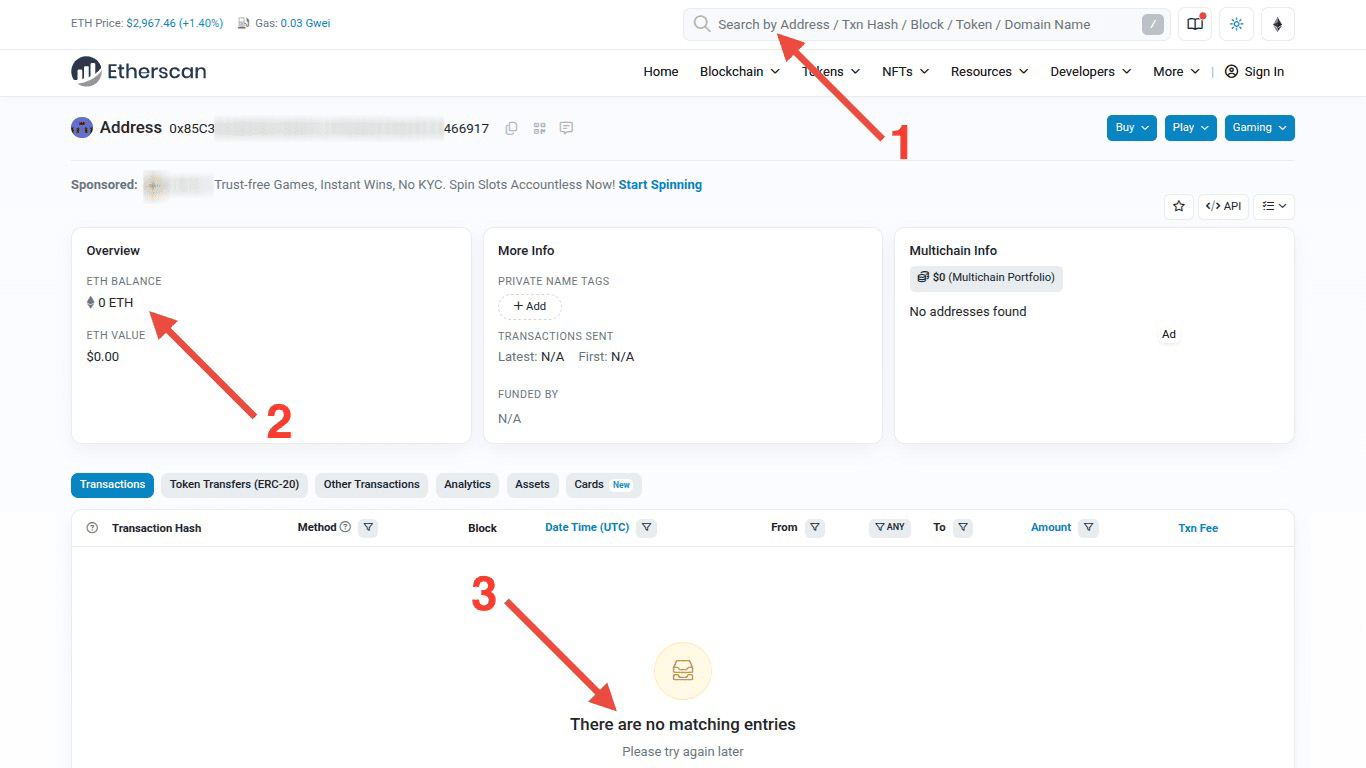Click the Amount column header

[1051, 527]
